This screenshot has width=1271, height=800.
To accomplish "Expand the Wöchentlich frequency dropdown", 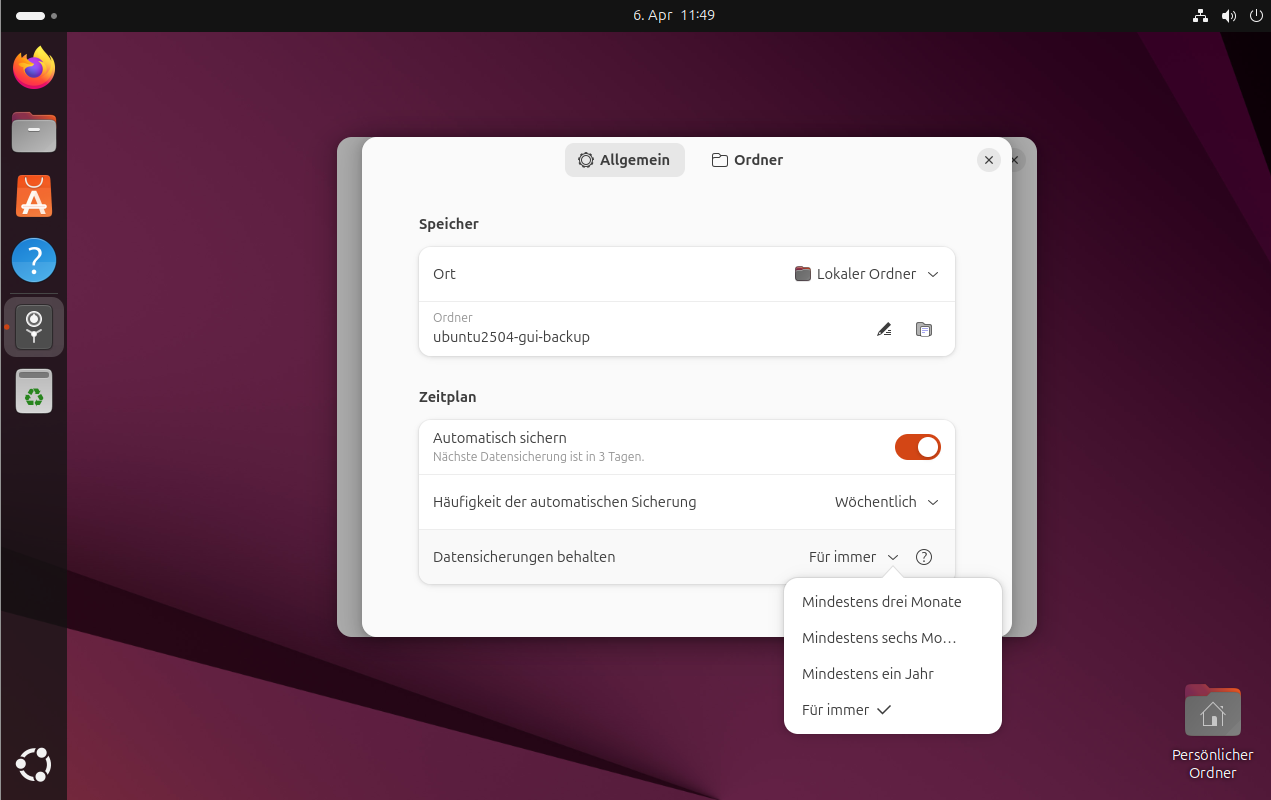I will tap(886, 502).
